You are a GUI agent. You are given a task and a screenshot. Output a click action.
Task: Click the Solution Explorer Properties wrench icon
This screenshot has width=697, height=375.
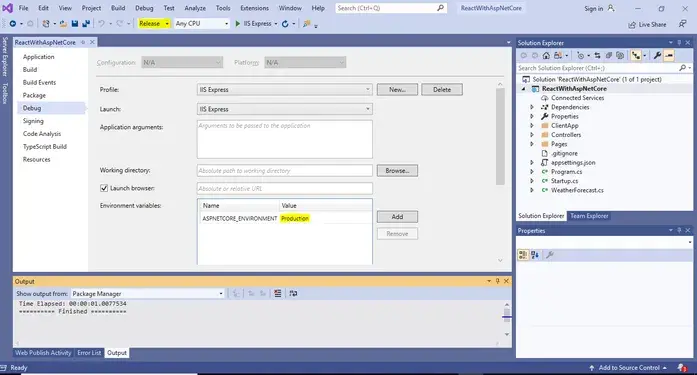coord(657,56)
